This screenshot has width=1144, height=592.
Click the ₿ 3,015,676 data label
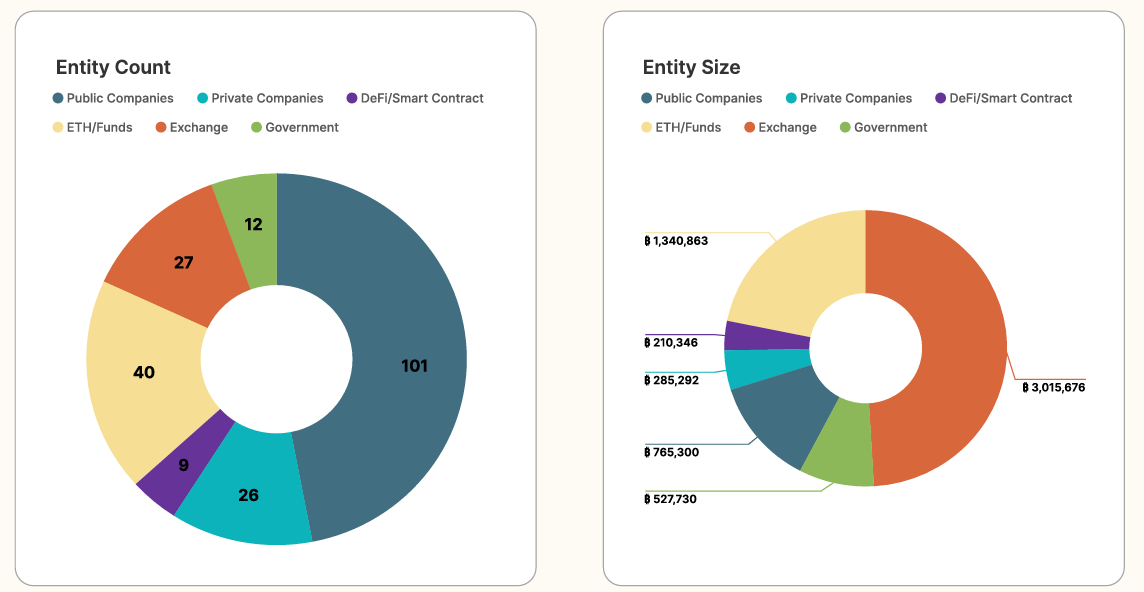pos(1053,387)
